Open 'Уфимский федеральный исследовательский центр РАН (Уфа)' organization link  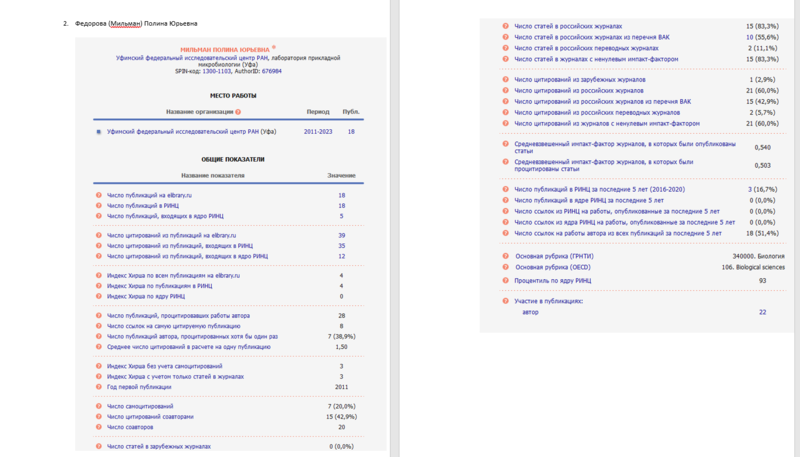[x=191, y=131]
